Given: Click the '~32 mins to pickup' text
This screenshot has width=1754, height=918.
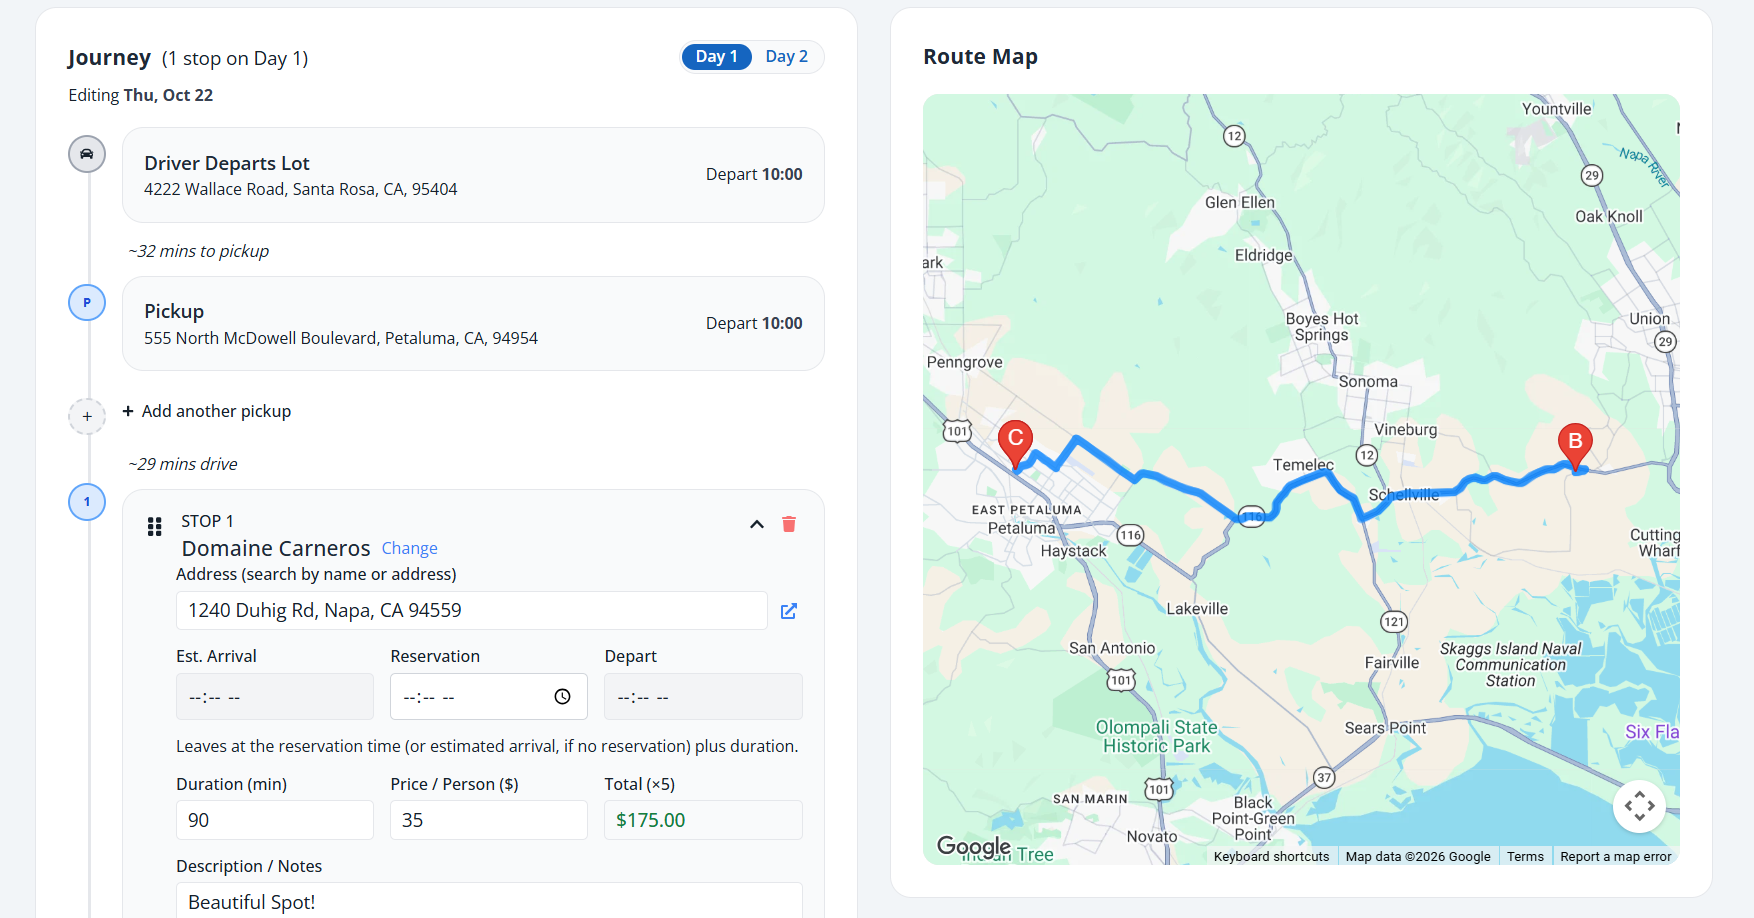Looking at the screenshot, I should (199, 251).
